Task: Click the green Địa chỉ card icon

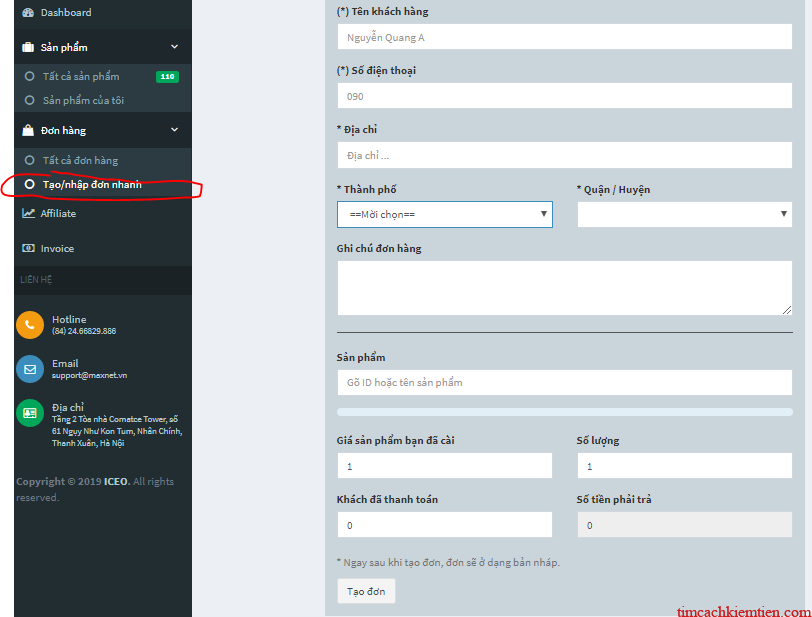Action: pyautogui.click(x=30, y=413)
